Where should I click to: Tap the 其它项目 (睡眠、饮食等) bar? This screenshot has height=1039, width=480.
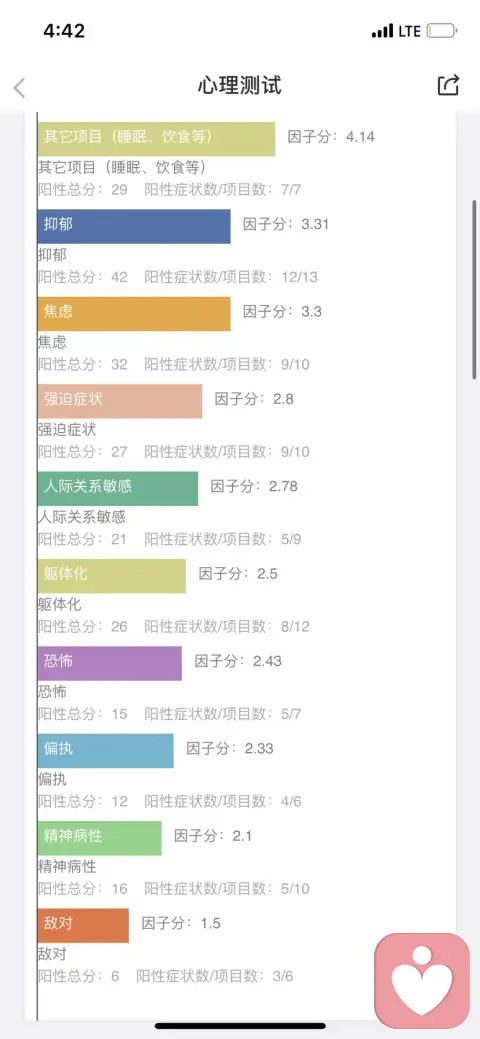click(x=156, y=139)
